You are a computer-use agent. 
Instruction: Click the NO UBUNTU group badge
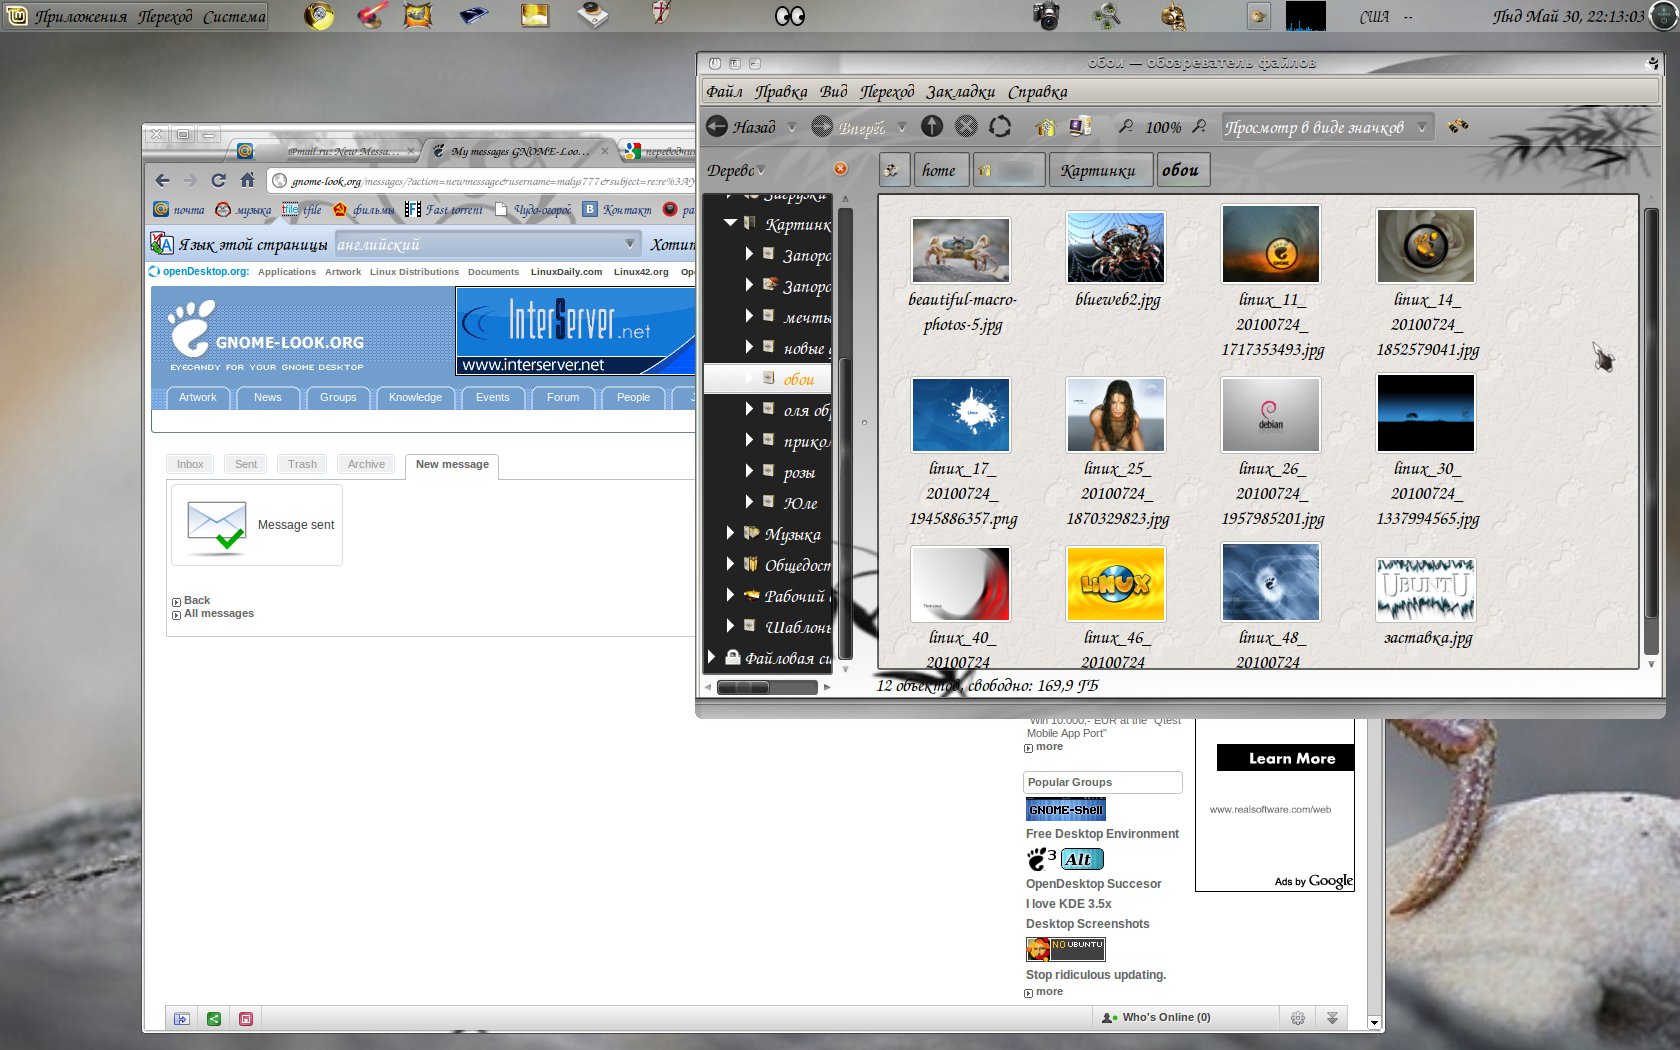point(1066,948)
